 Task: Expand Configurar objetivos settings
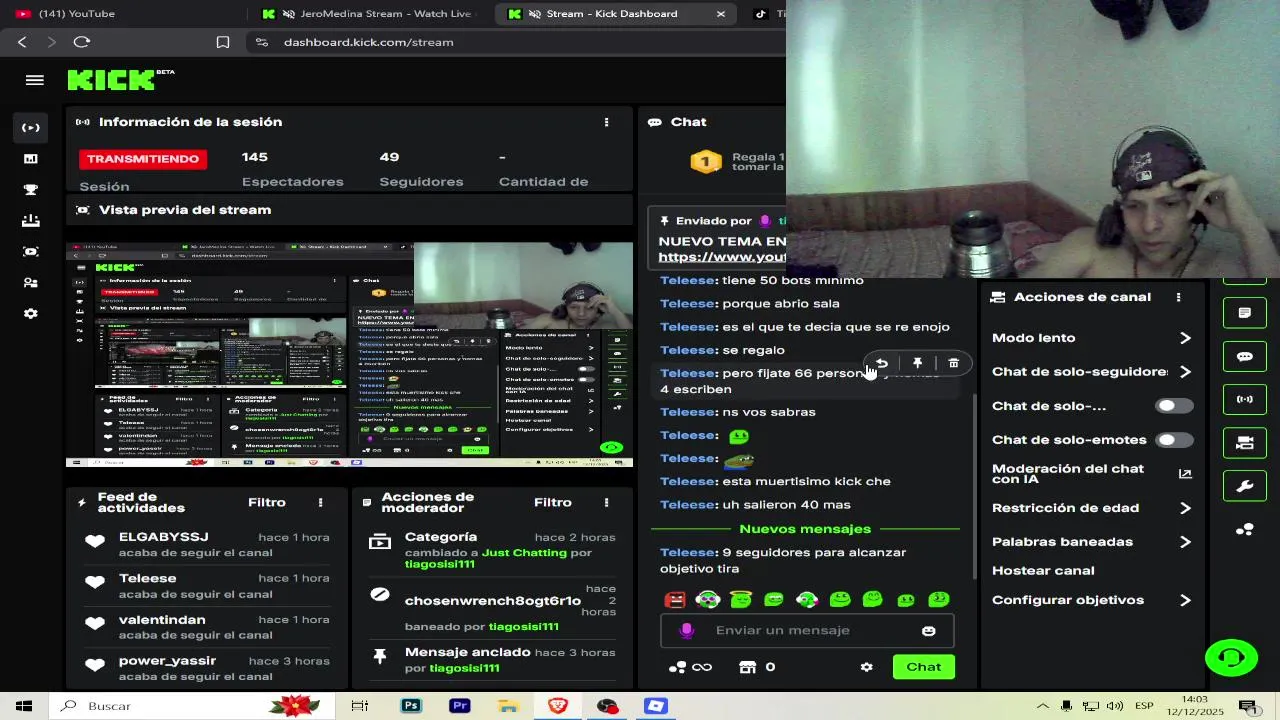pos(1185,601)
